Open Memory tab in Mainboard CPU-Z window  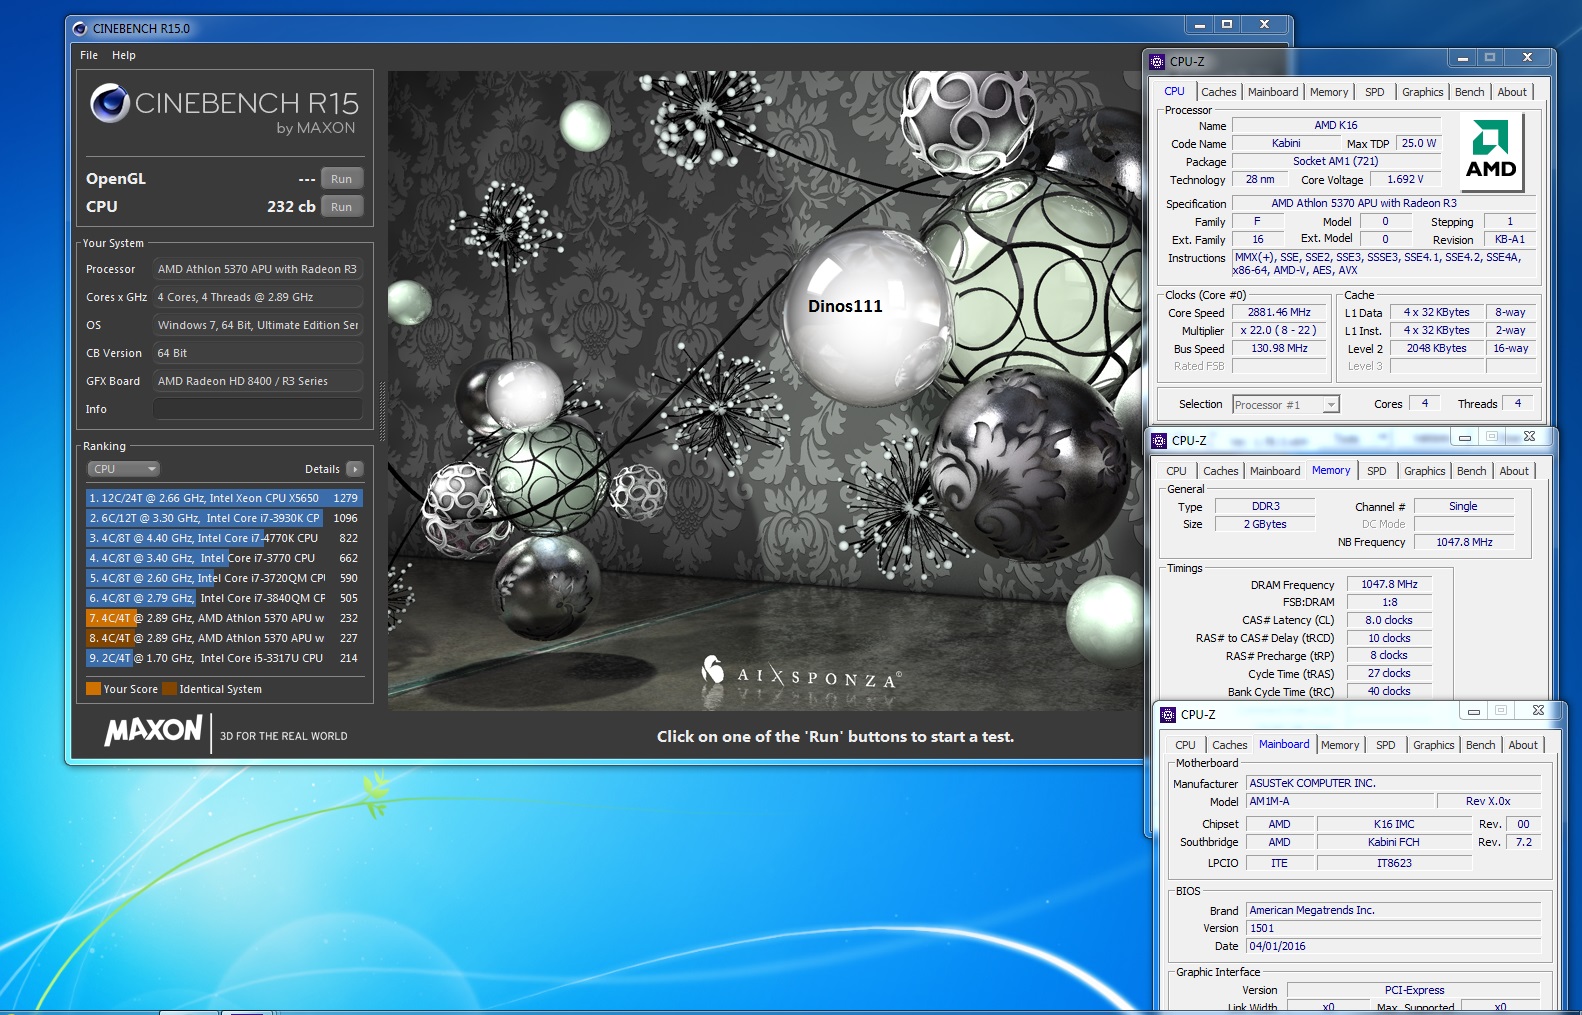pyautogui.click(x=1340, y=745)
